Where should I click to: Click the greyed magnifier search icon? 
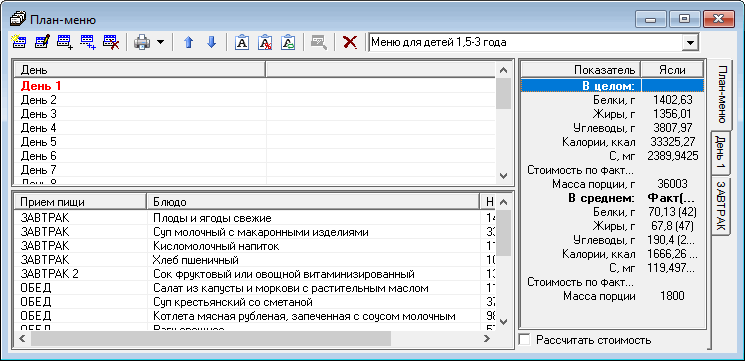[318, 43]
